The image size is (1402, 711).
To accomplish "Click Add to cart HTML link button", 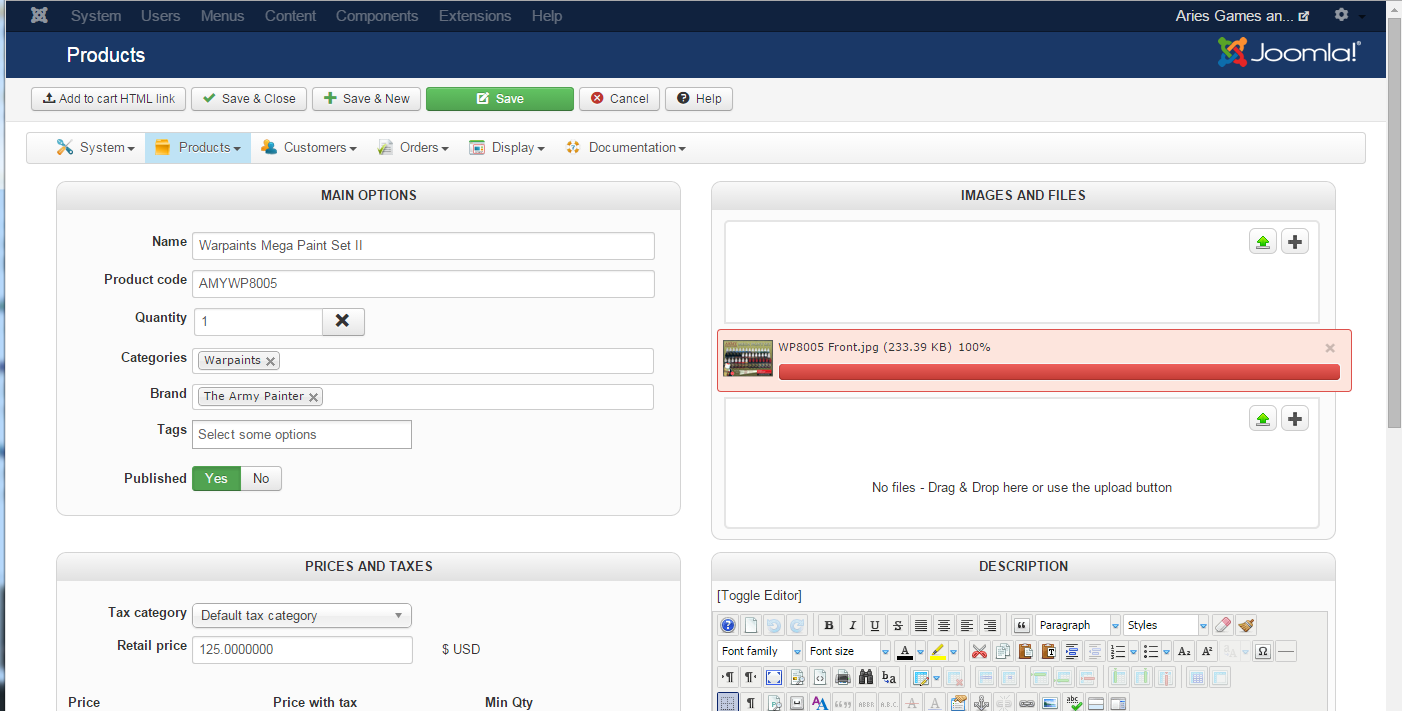I will [108, 99].
